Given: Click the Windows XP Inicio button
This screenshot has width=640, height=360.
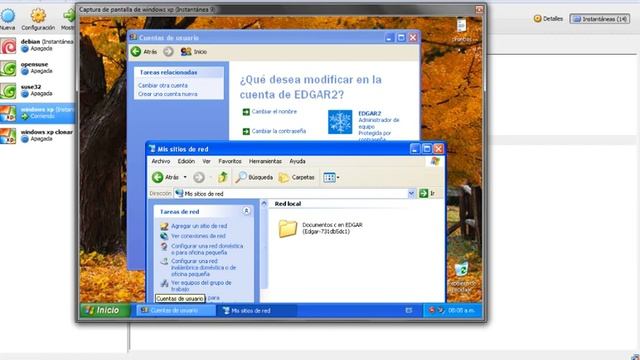Looking at the screenshot, I should point(105,310).
